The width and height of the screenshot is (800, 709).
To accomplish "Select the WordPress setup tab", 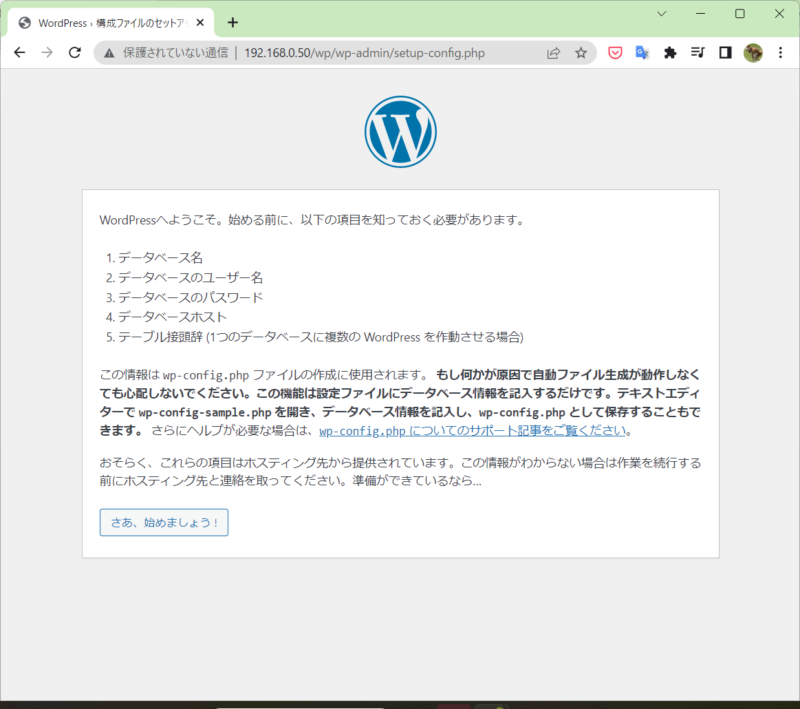I will (x=111, y=23).
